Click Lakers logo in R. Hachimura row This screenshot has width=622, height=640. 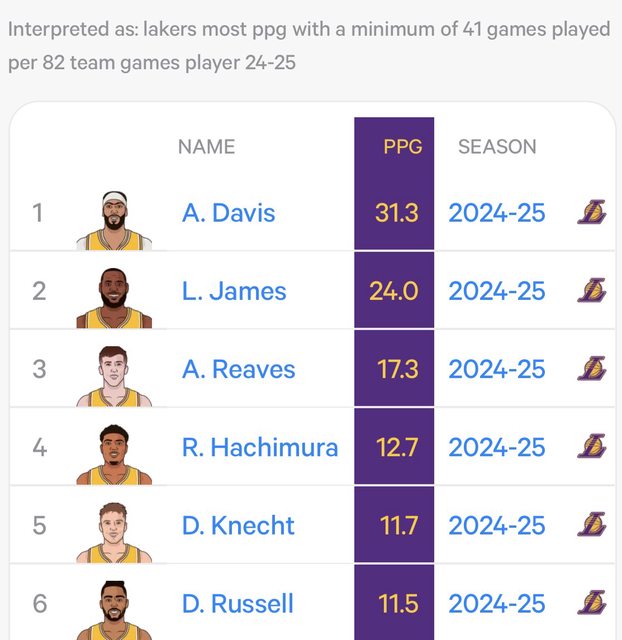tap(592, 447)
